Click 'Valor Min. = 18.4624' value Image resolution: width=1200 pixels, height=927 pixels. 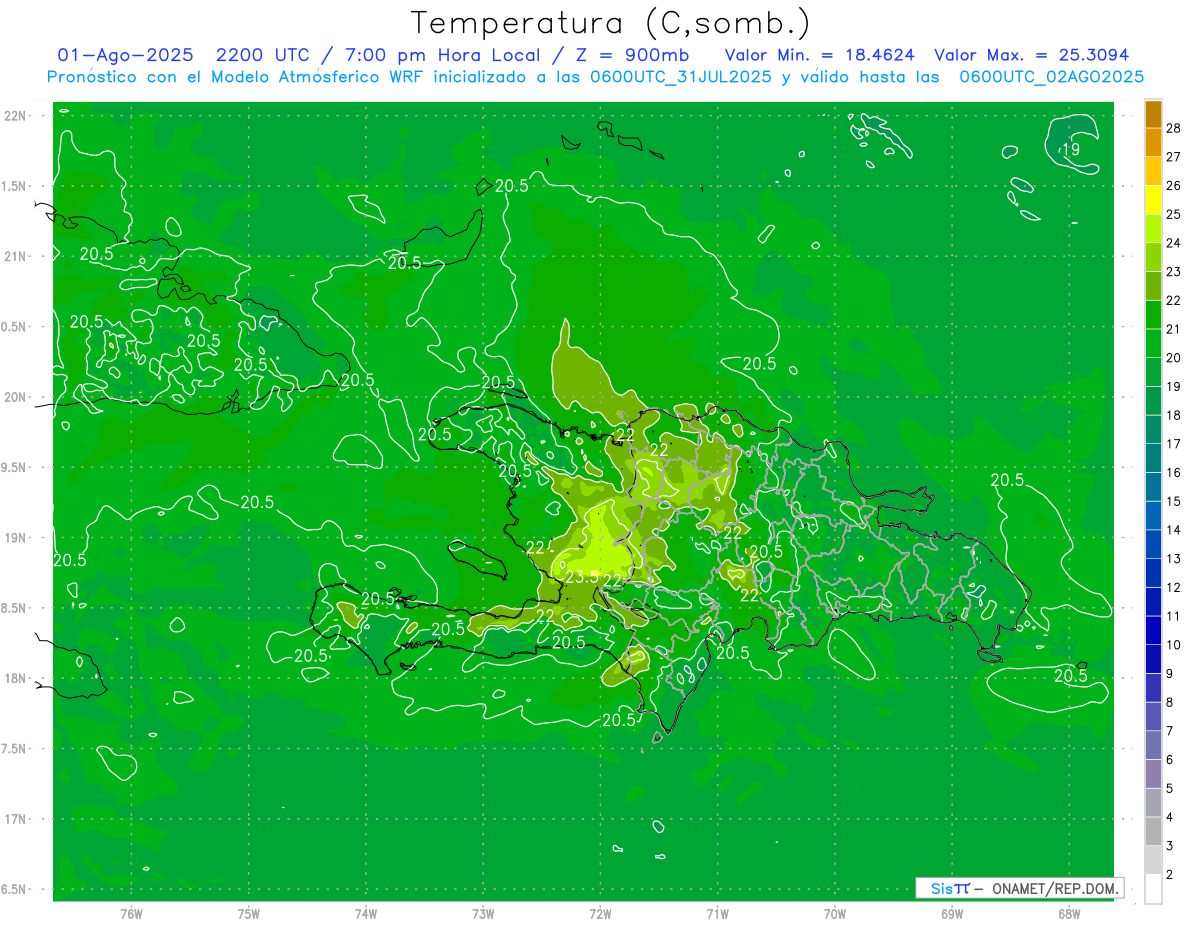point(819,55)
